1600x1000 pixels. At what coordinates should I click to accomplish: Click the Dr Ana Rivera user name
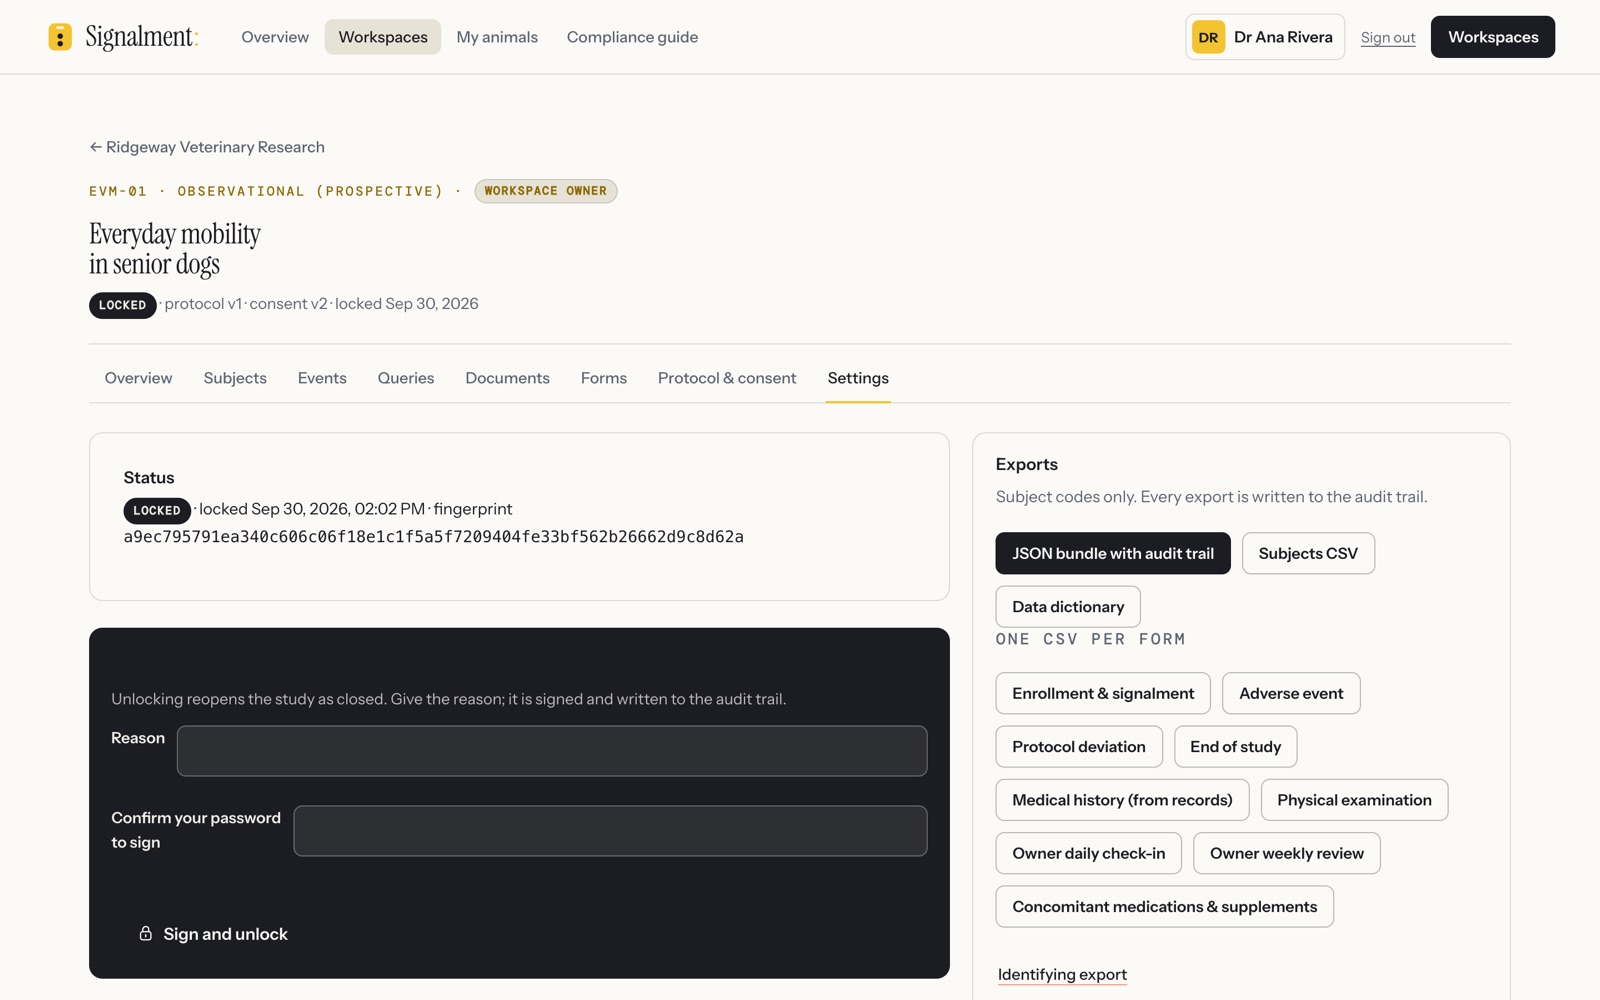[1283, 37]
